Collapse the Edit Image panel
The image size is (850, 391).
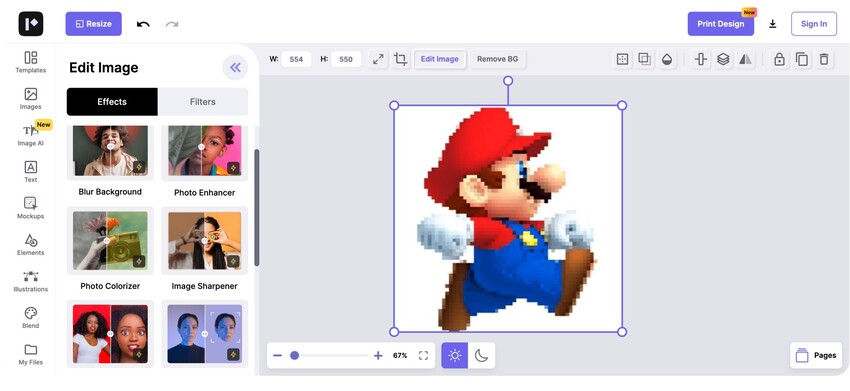pyautogui.click(x=235, y=67)
